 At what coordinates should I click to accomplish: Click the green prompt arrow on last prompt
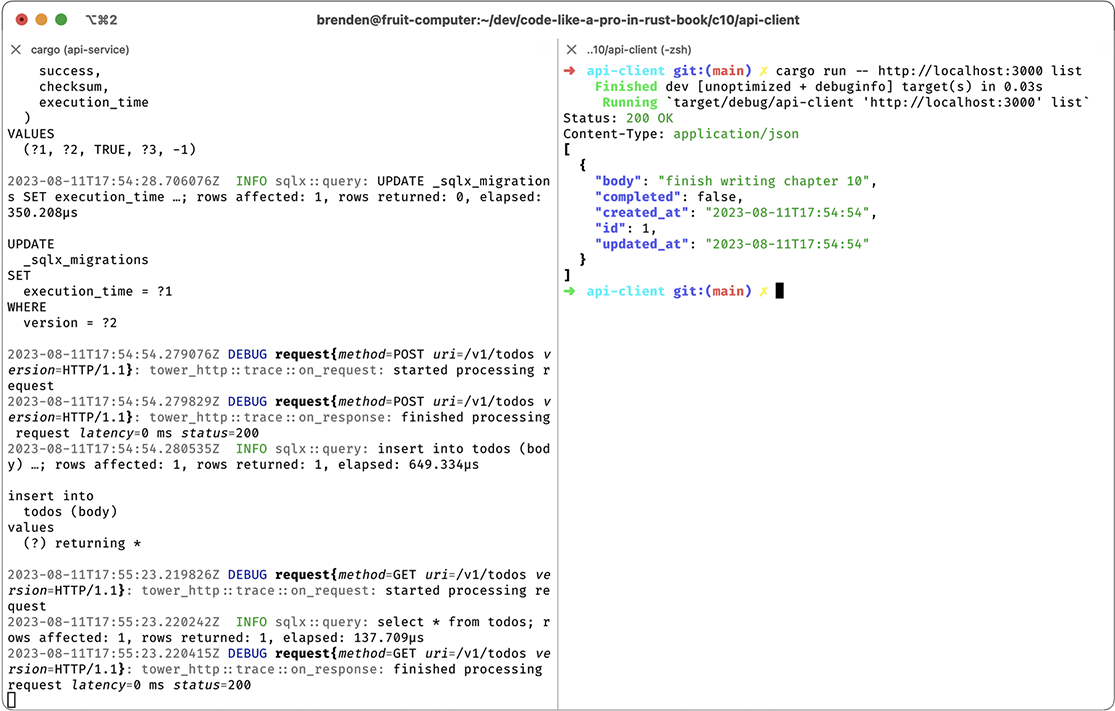pos(570,291)
